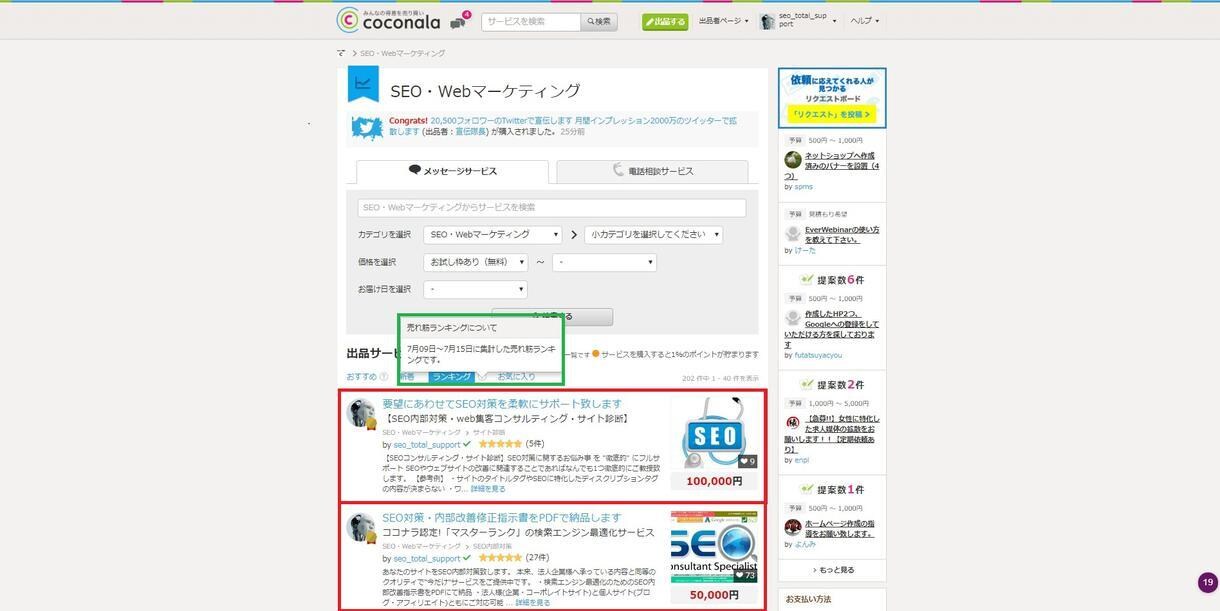Select the ランキング sort tab
The height and width of the screenshot is (611, 1220).
point(452,377)
